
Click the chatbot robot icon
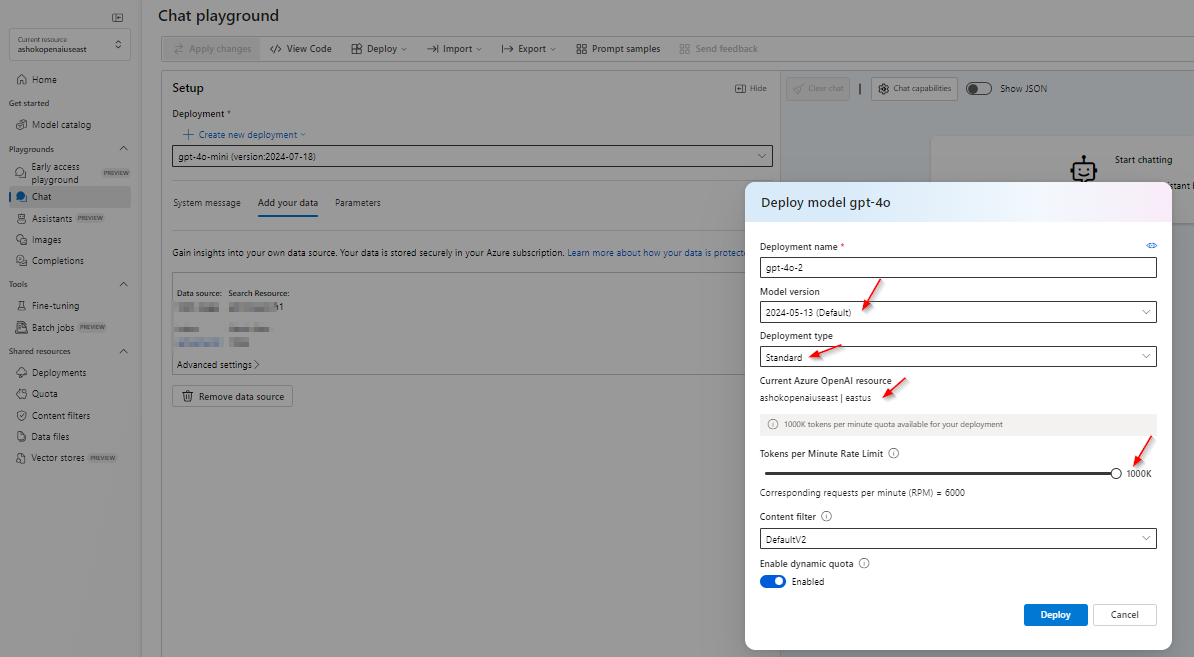tap(1083, 170)
